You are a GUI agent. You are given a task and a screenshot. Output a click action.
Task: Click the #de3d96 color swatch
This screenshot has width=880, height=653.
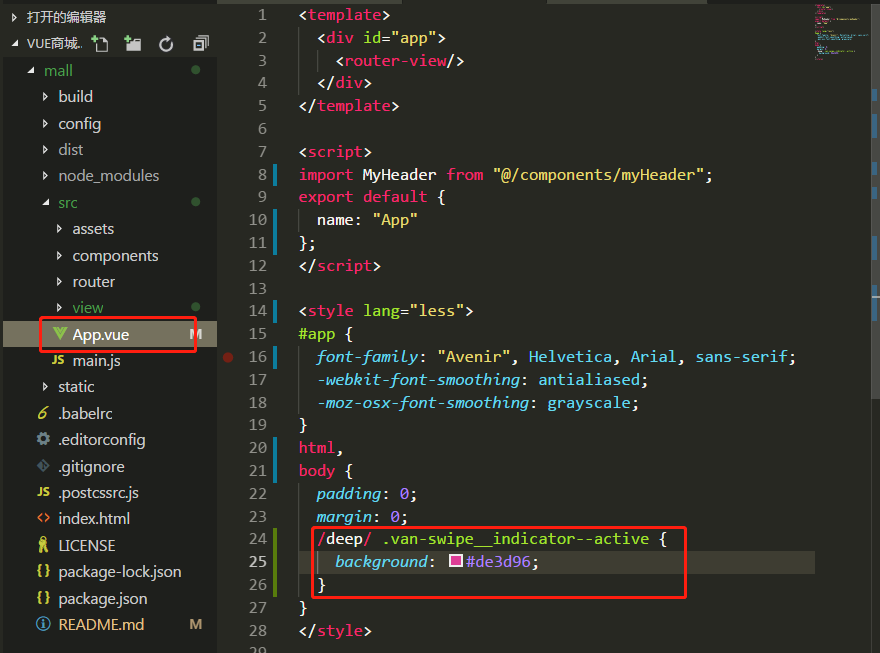[x=456, y=562]
